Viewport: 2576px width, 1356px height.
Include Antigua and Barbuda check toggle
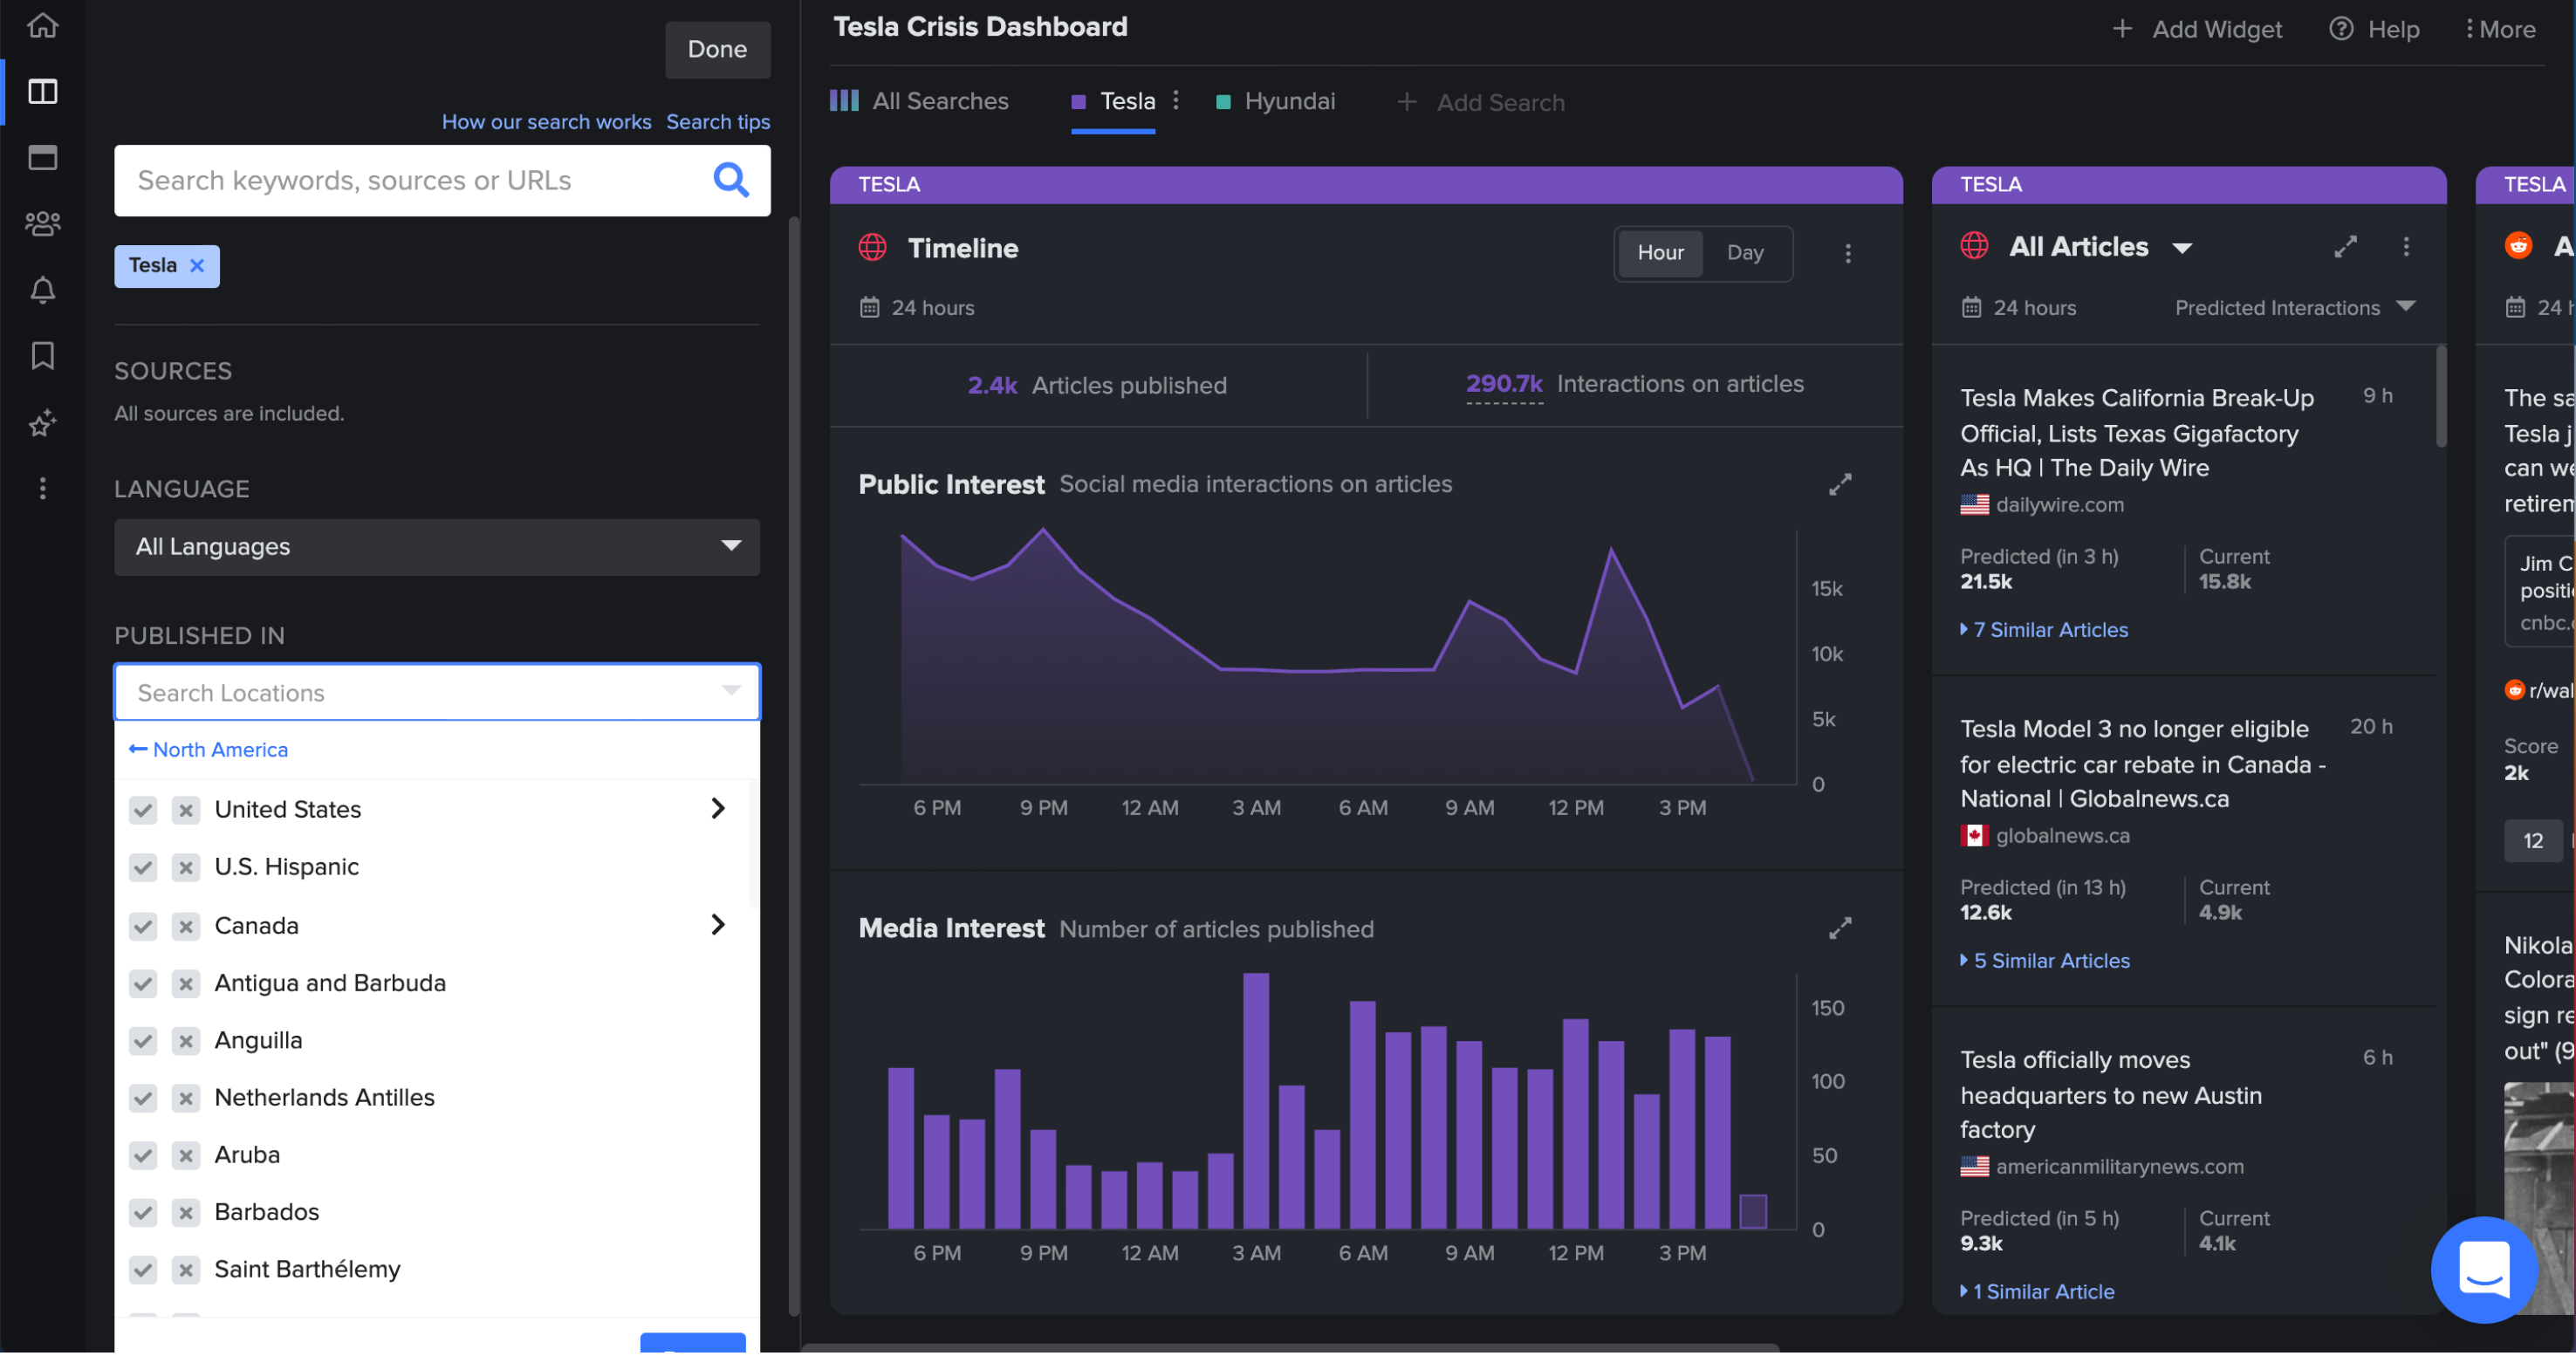(x=143, y=984)
